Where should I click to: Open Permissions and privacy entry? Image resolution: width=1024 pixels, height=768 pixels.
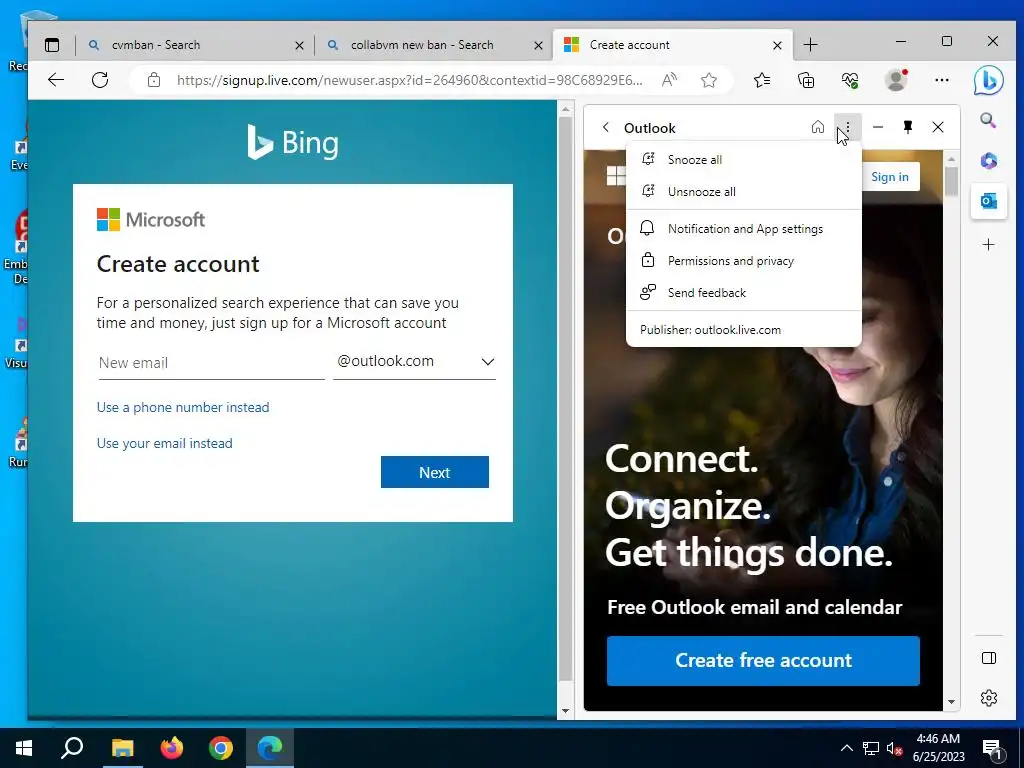(744, 261)
